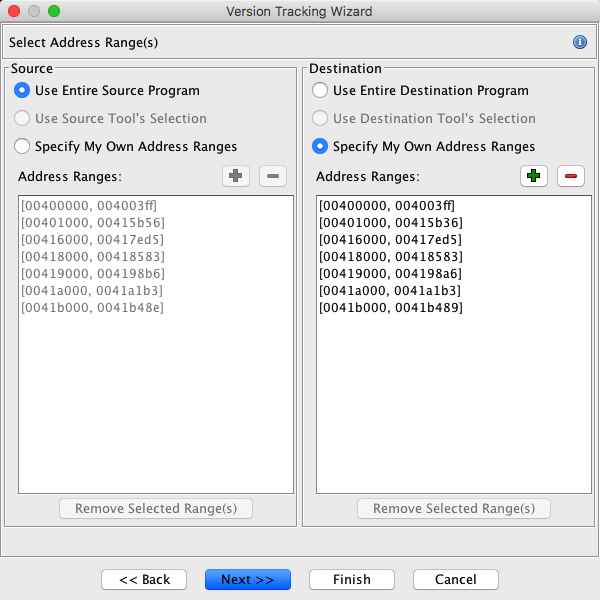Select Use Entire Source Program option
The height and width of the screenshot is (600, 600).
coord(22,90)
